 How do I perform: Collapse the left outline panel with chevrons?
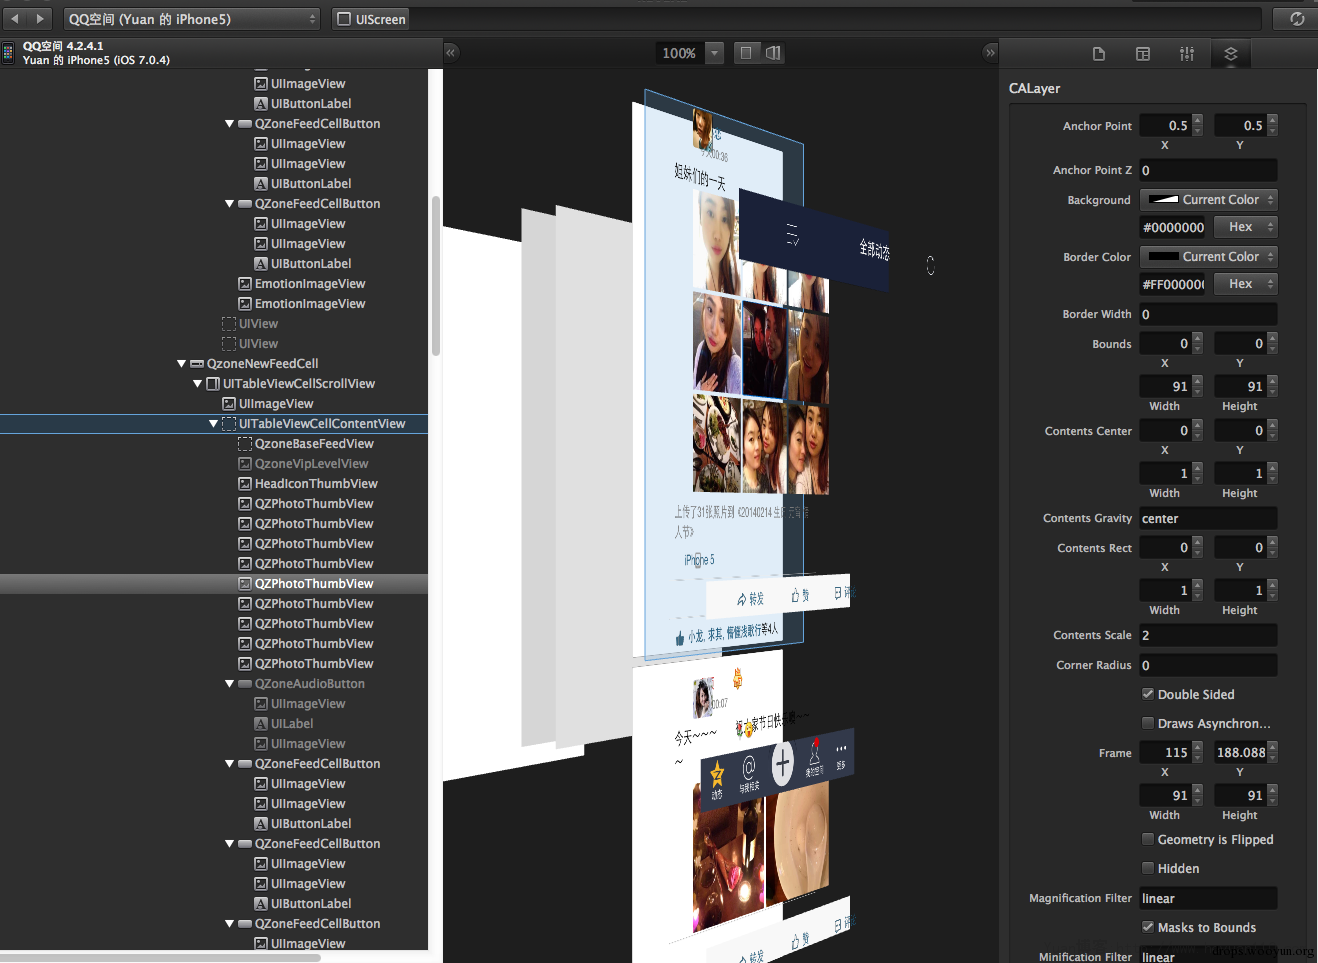pyautogui.click(x=451, y=53)
